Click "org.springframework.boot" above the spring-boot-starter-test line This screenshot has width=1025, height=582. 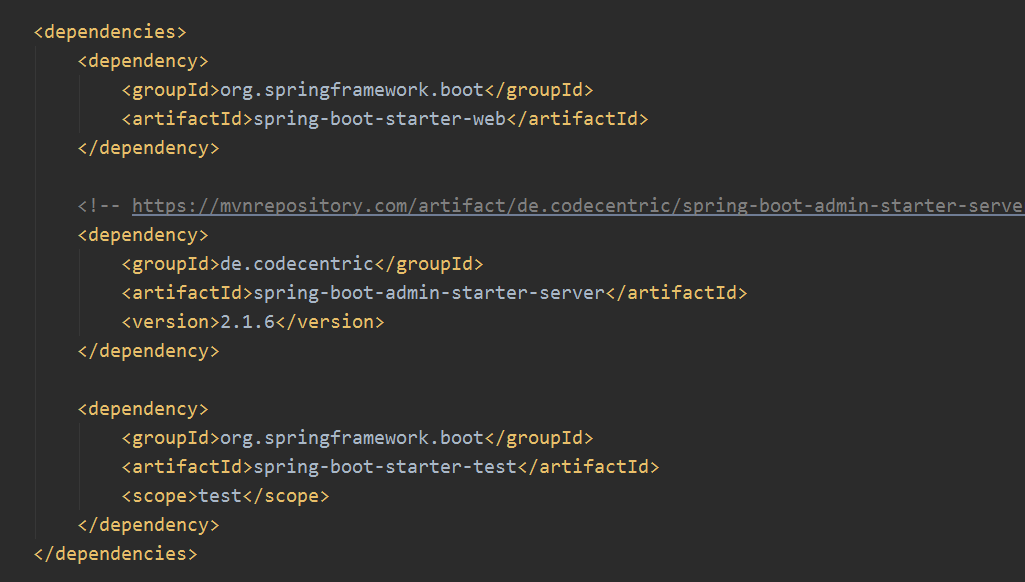click(352, 438)
